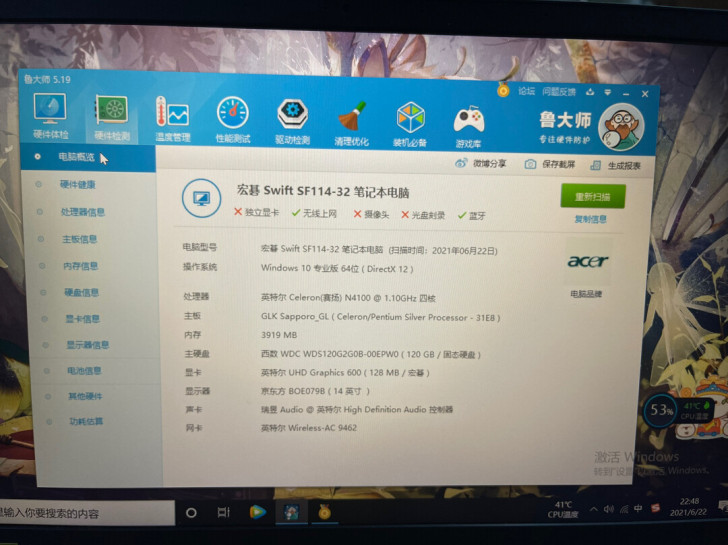This screenshot has height=545, width=728.
Task: Open the title bar dropdown menu arrow
Action: [608, 93]
